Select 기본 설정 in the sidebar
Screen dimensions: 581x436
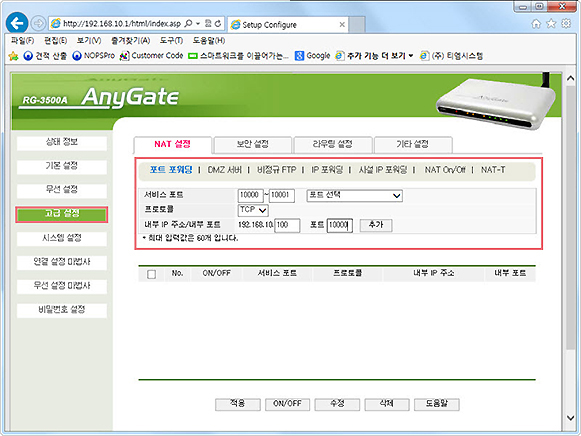pyautogui.click(x=62, y=167)
